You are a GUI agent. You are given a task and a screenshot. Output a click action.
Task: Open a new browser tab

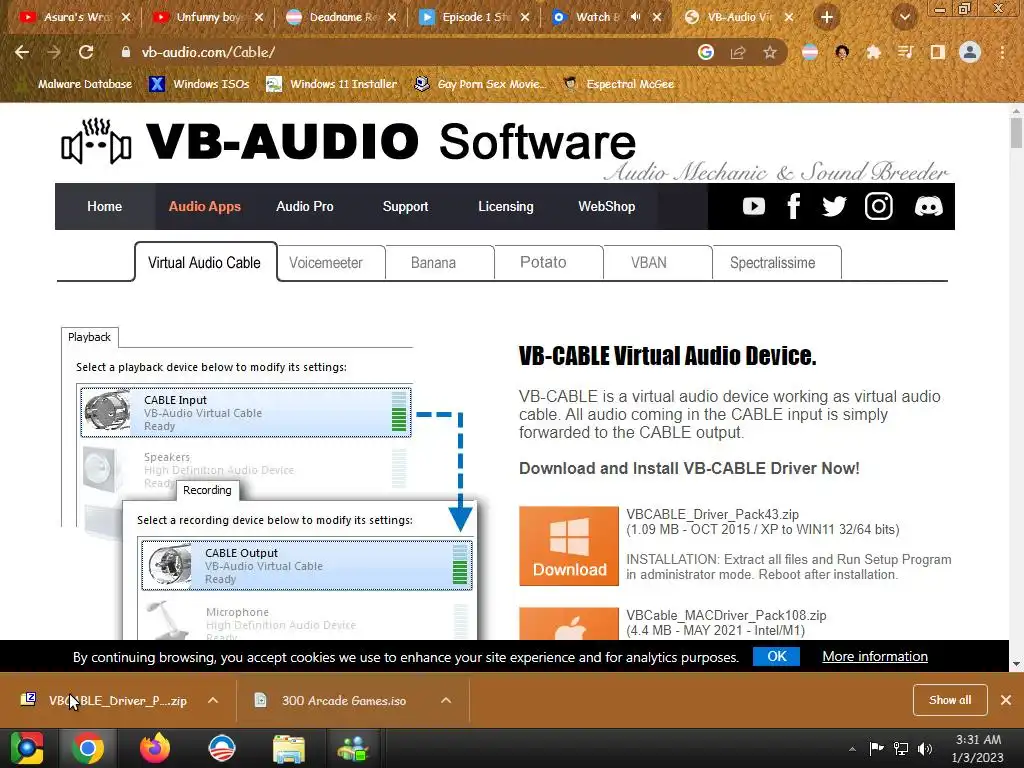click(827, 17)
